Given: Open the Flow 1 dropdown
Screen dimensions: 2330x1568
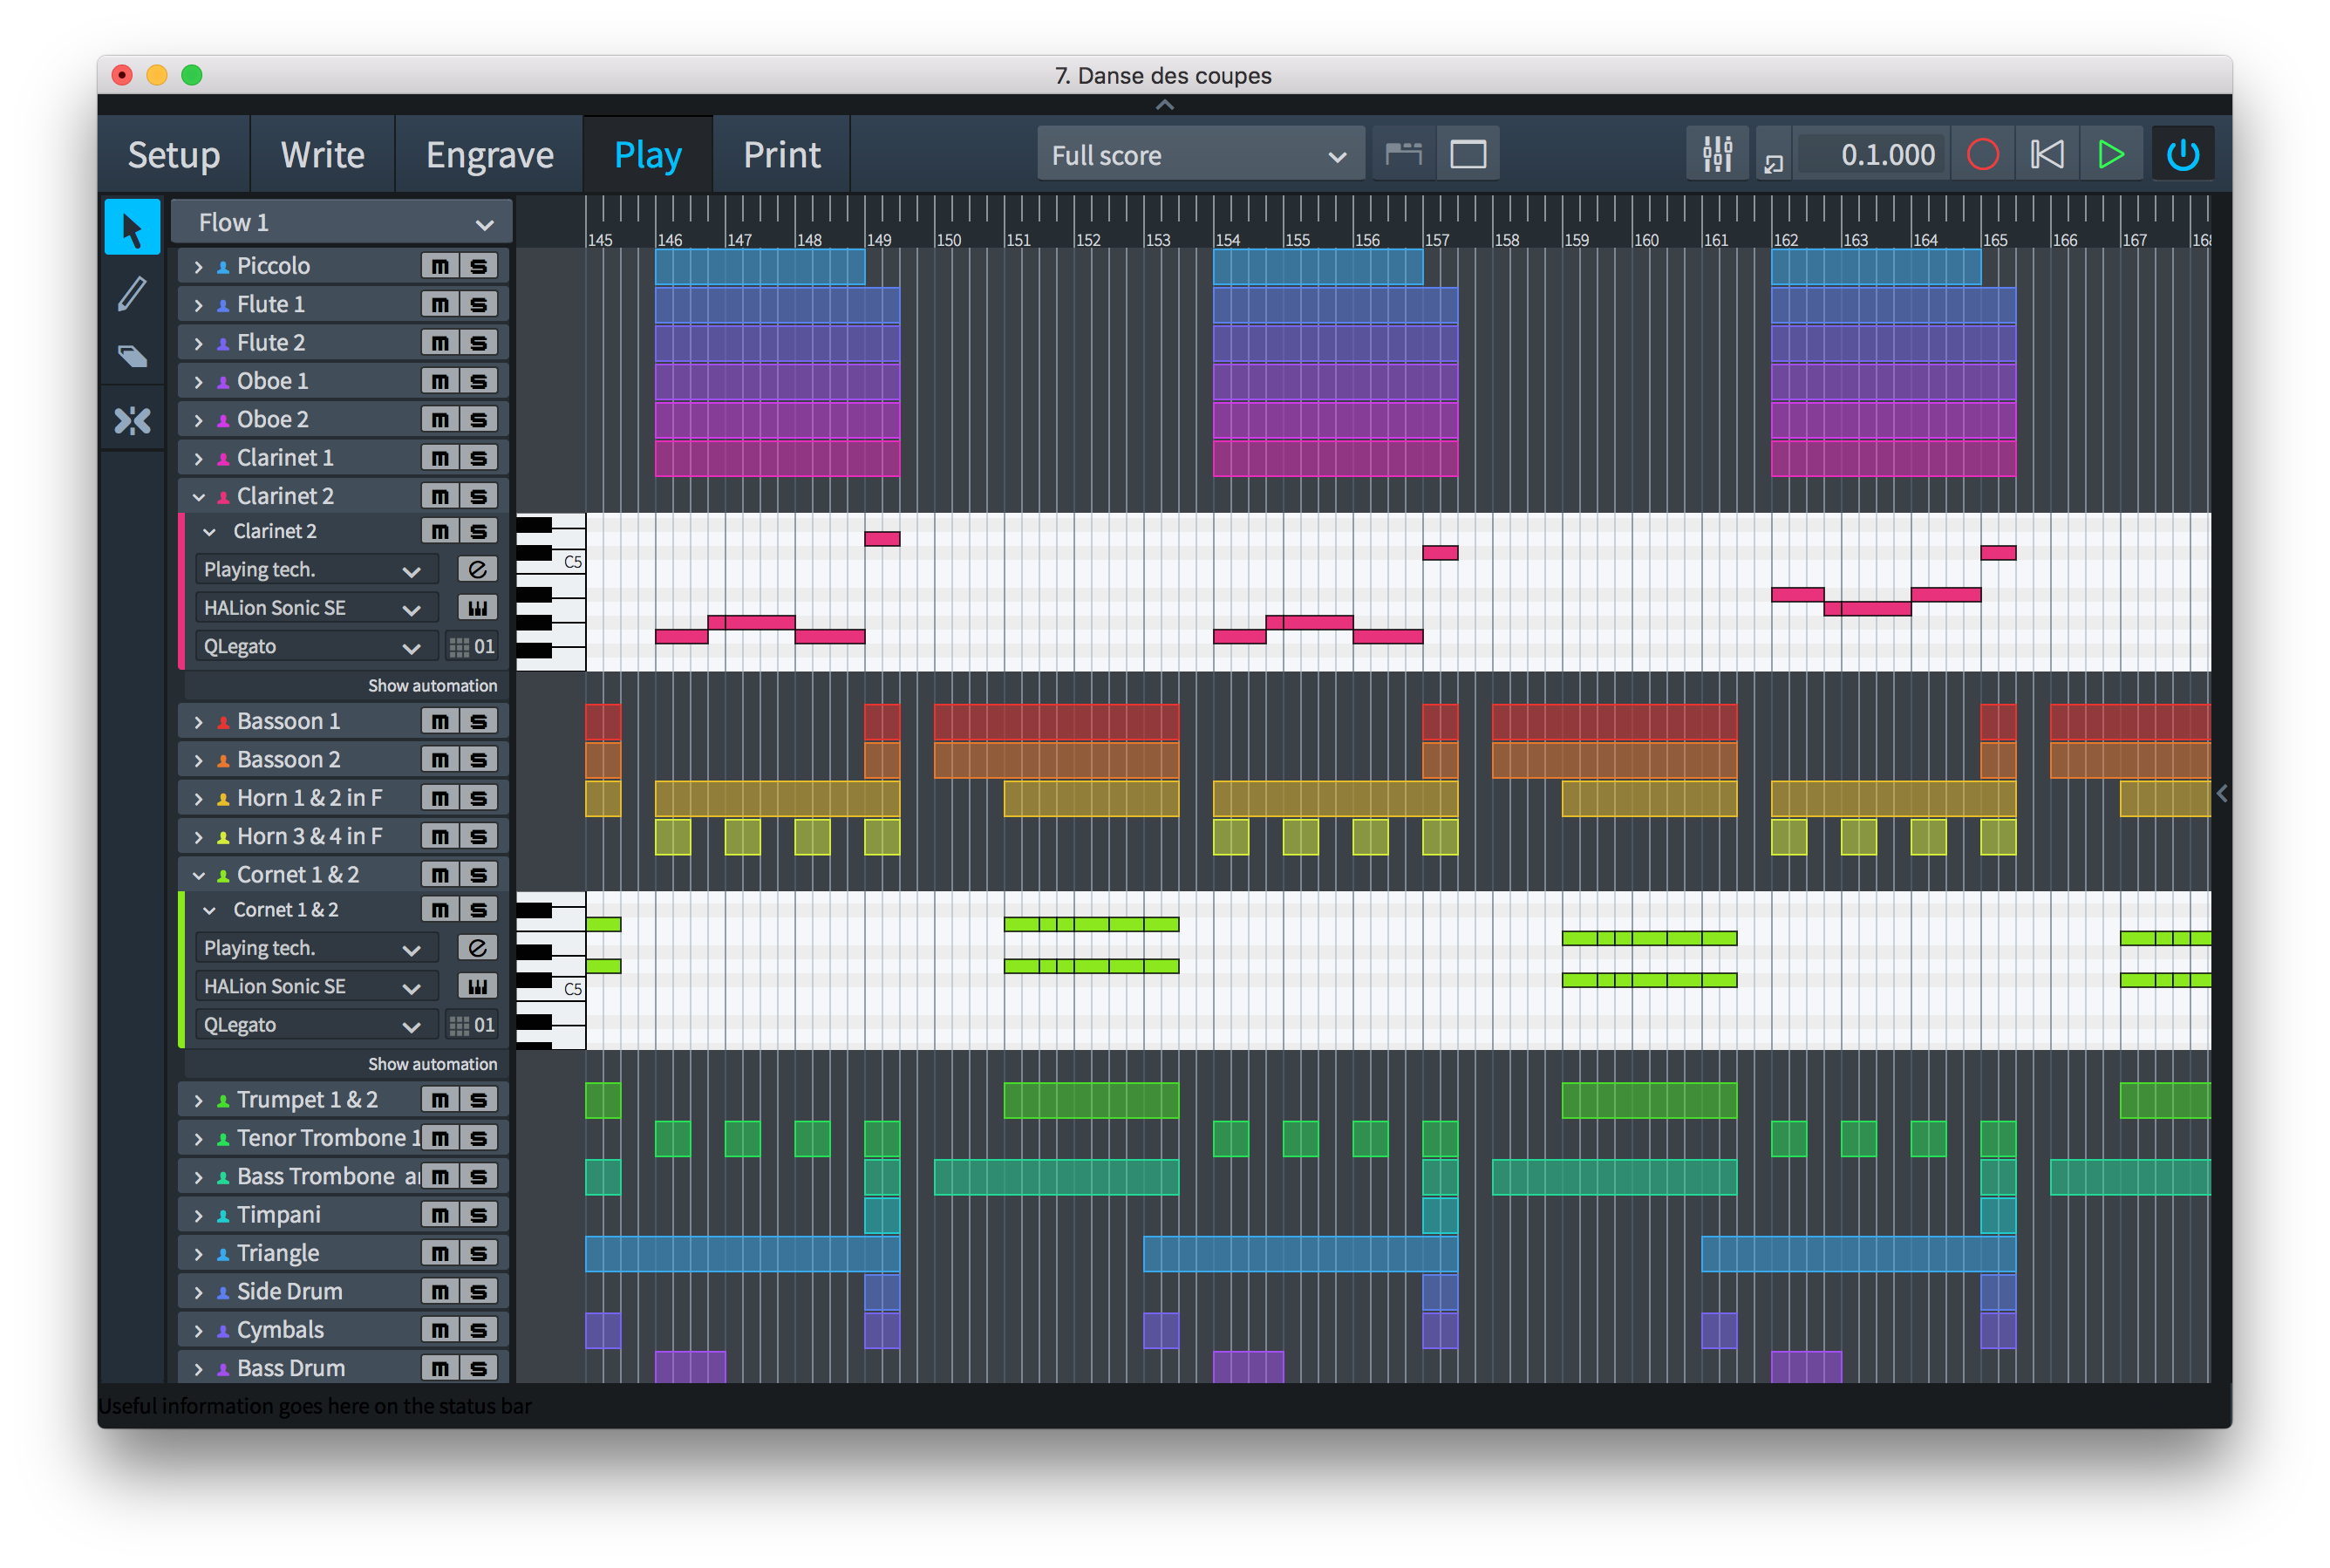Looking at the screenshot, I should pos(341,222).
